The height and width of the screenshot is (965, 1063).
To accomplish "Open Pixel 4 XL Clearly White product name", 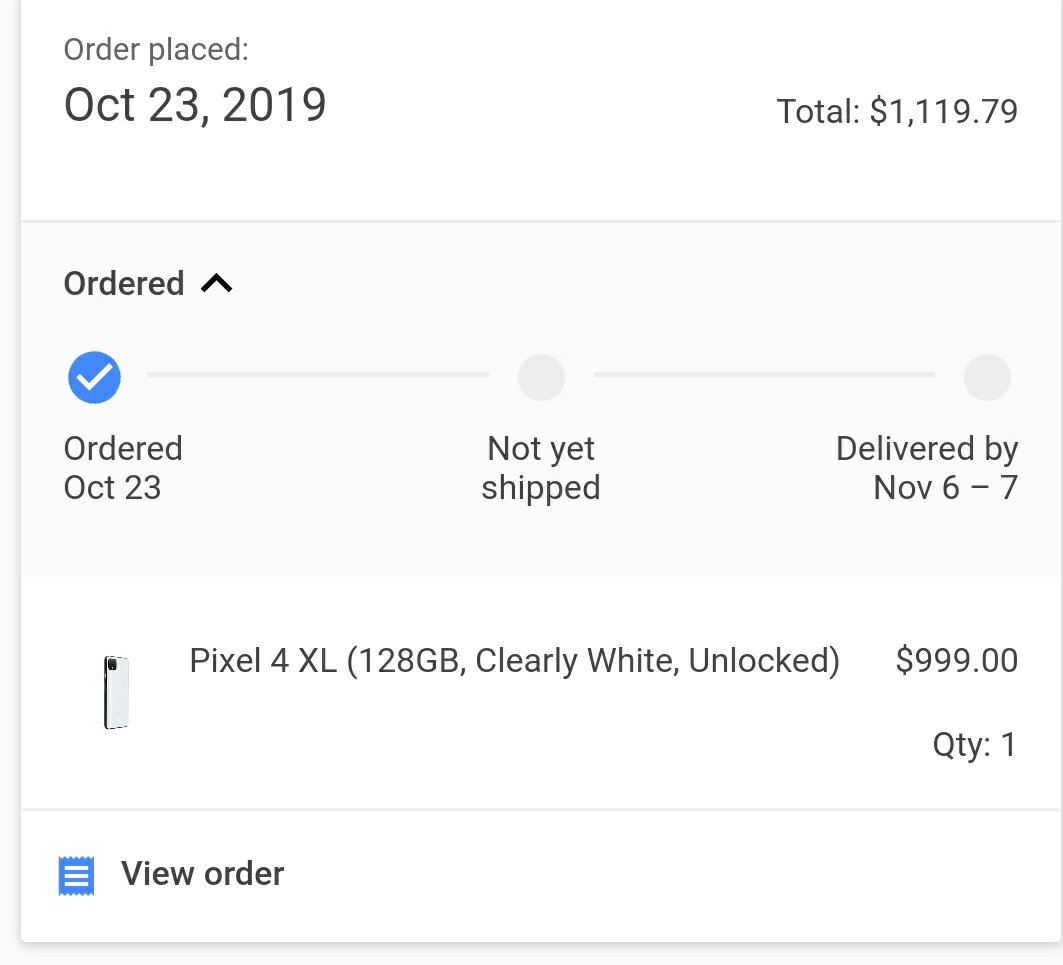I will tap(515, 661).
